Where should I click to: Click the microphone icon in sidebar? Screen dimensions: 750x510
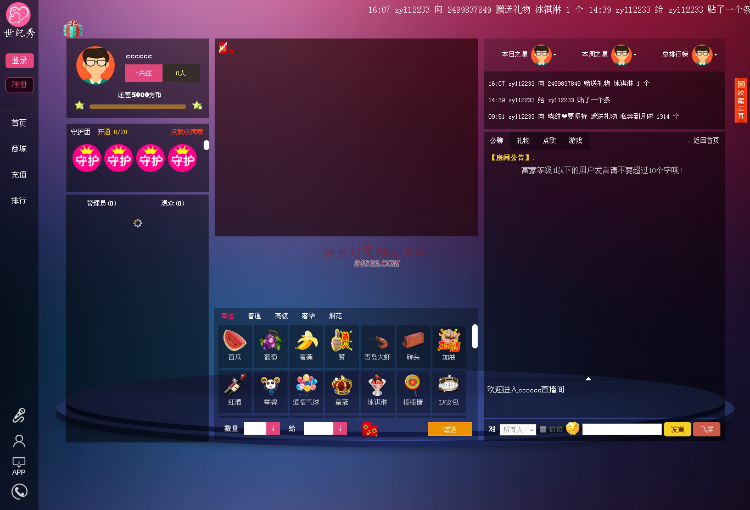[x=19, y=415]
